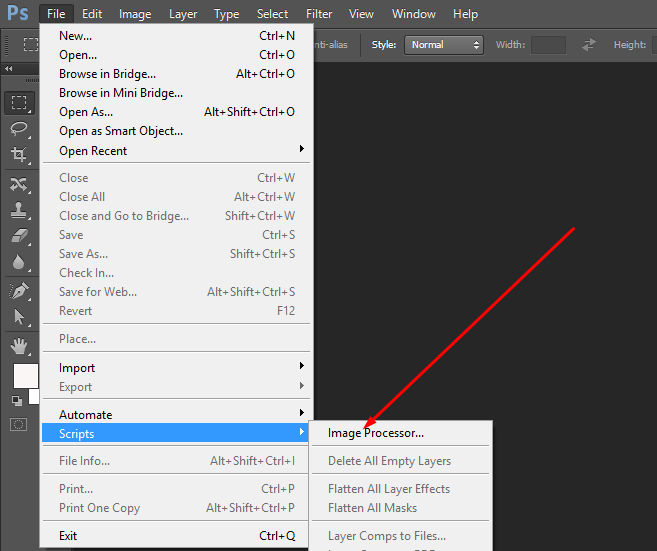
Task: Click the background color swatch
Action: click(x=34, y=397)
